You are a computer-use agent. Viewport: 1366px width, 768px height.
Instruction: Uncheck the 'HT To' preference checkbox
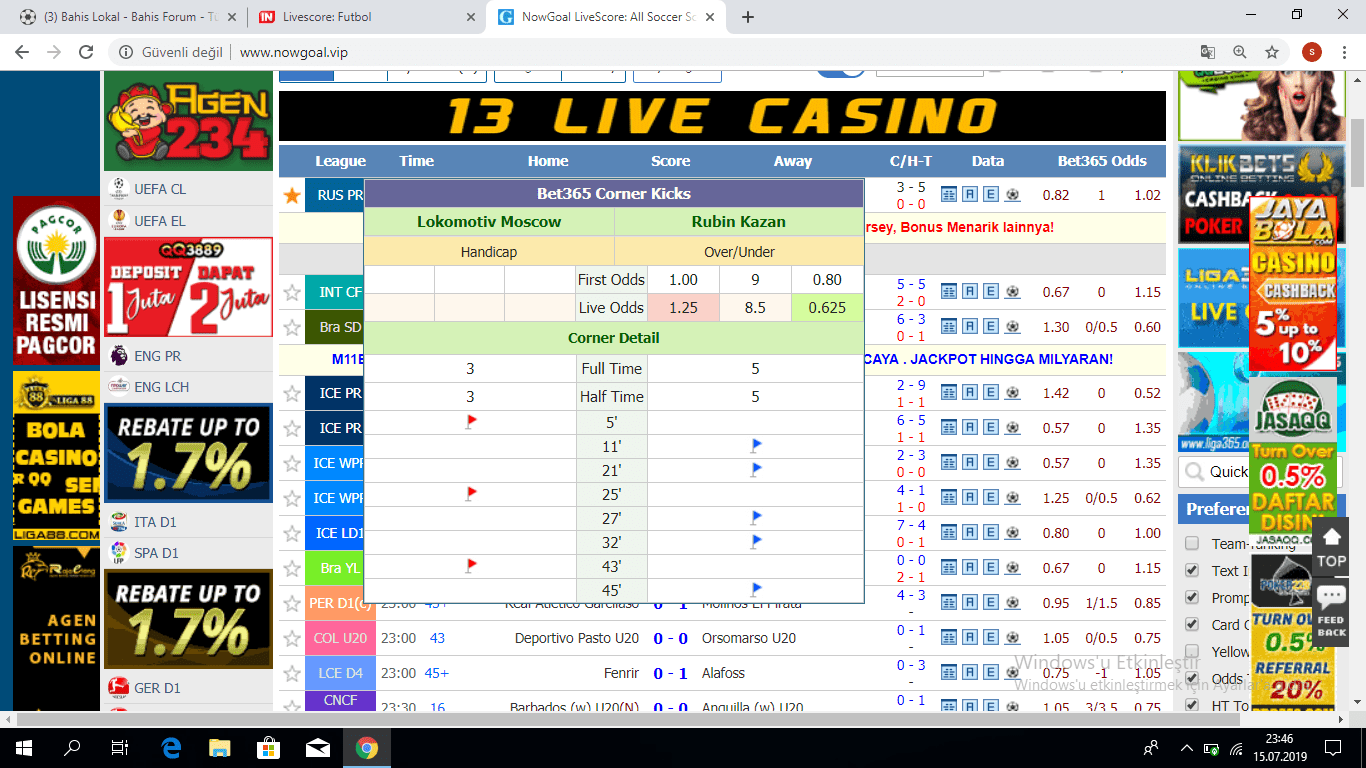pos(1192,705)
